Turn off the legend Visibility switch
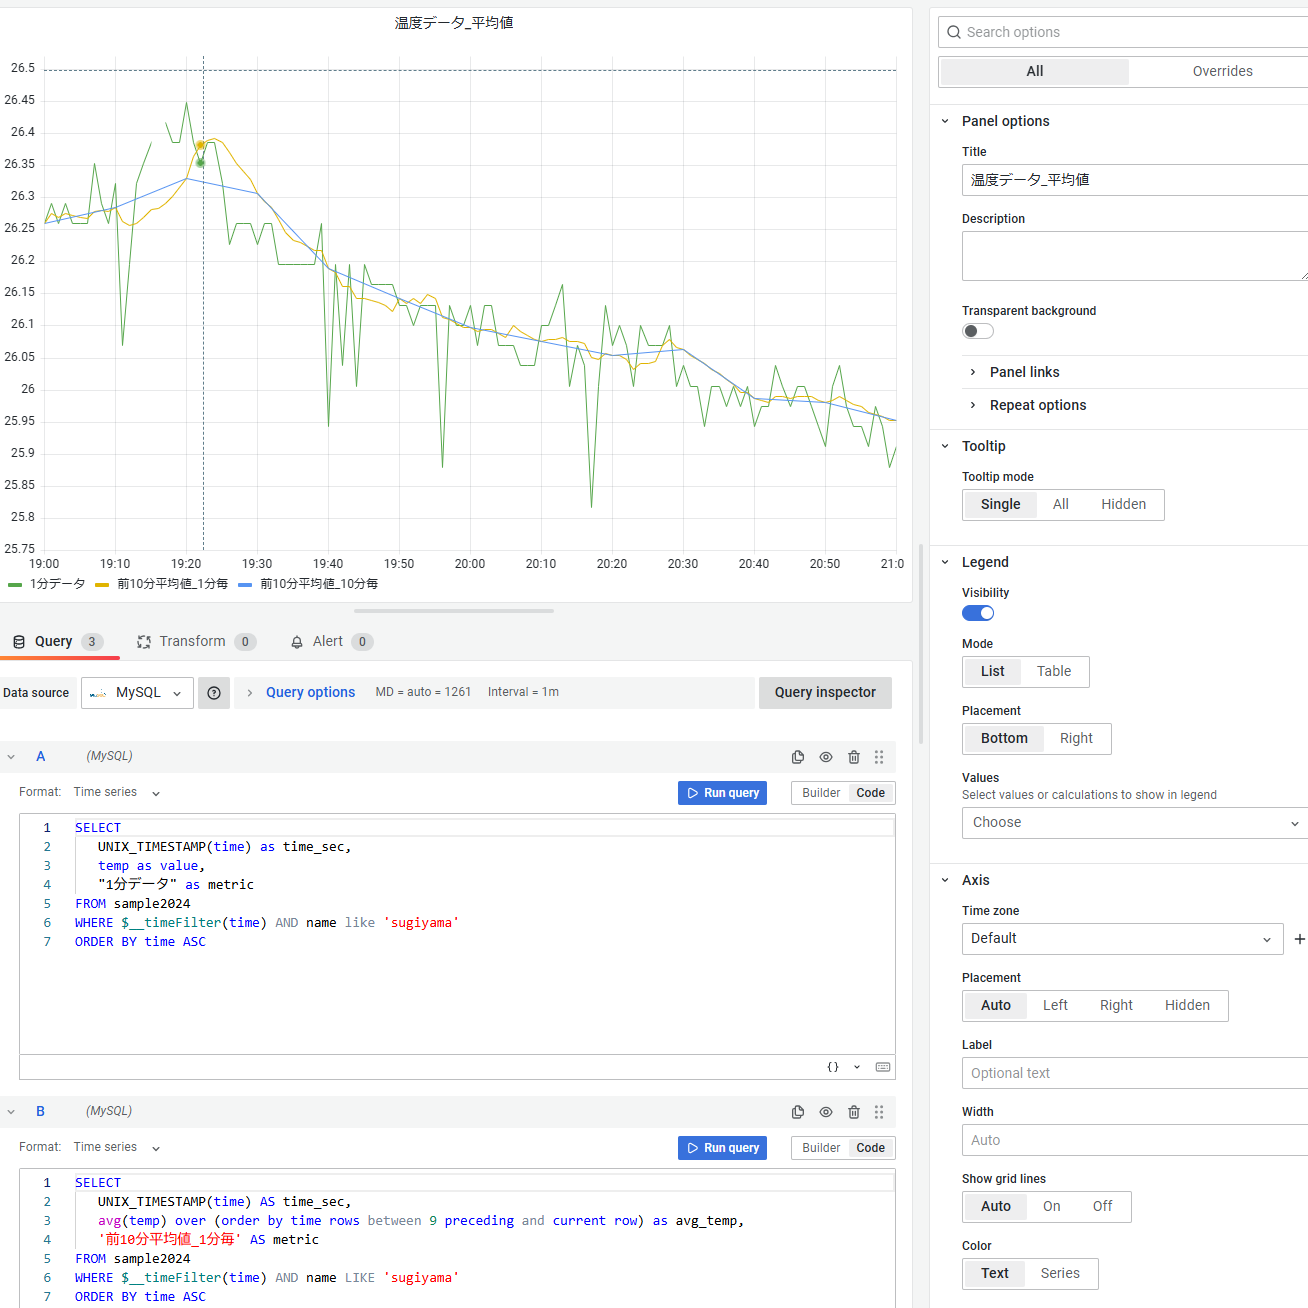 click(x=977, y=613)
